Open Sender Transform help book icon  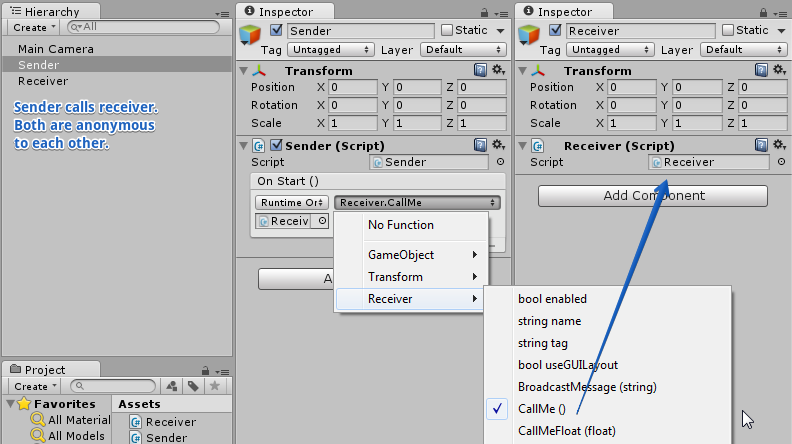(x=480, y=70)
